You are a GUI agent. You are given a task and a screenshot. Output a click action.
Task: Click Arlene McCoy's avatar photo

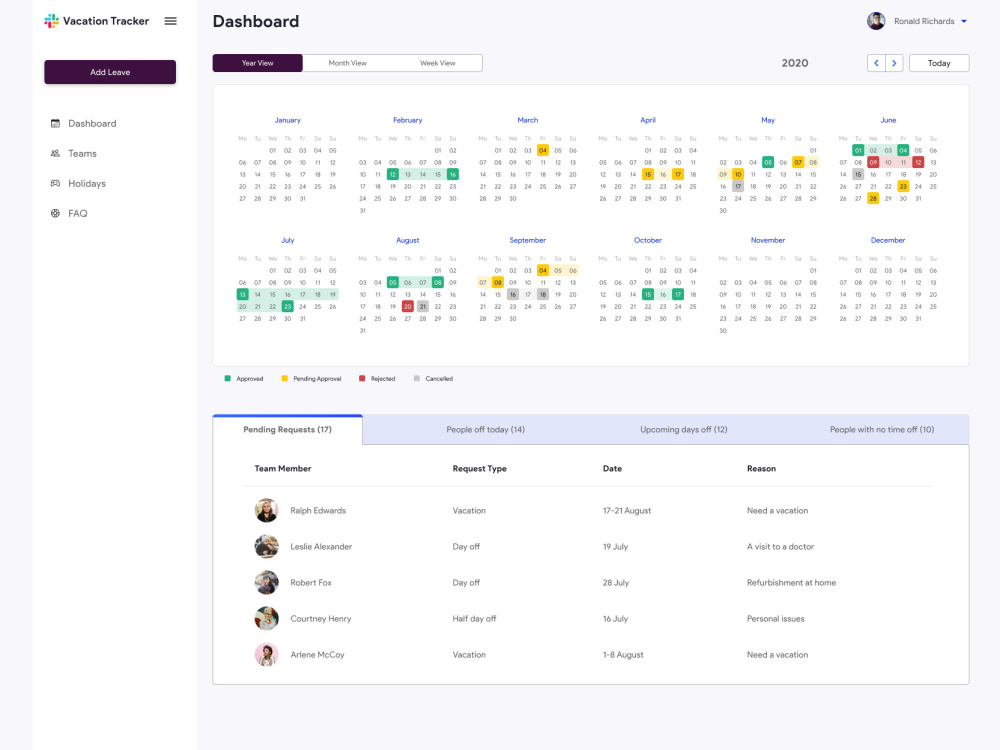pos(267,655)
